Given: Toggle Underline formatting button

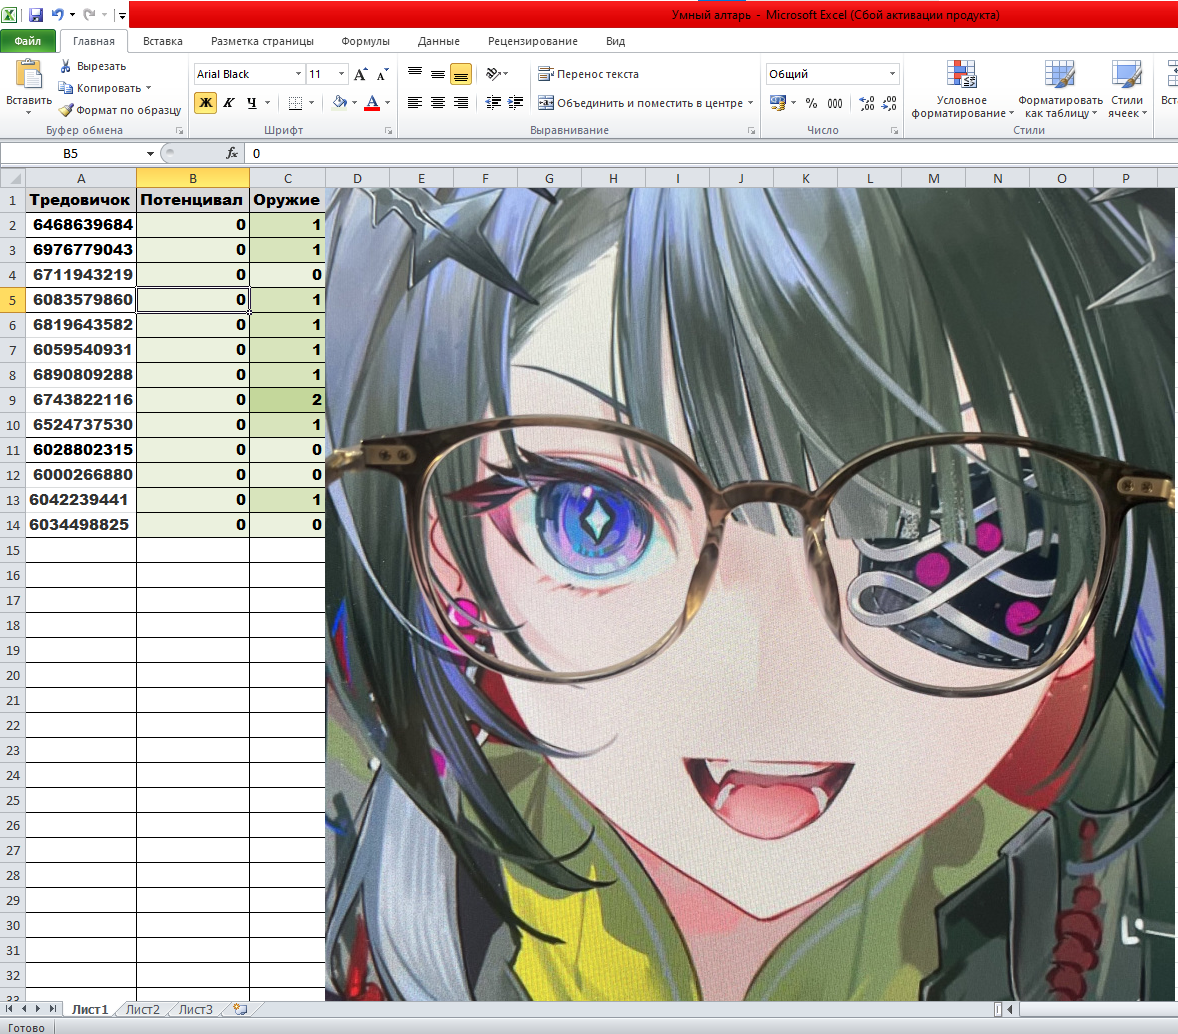Looking at the screenshot, I should click(x=251, y=103).
